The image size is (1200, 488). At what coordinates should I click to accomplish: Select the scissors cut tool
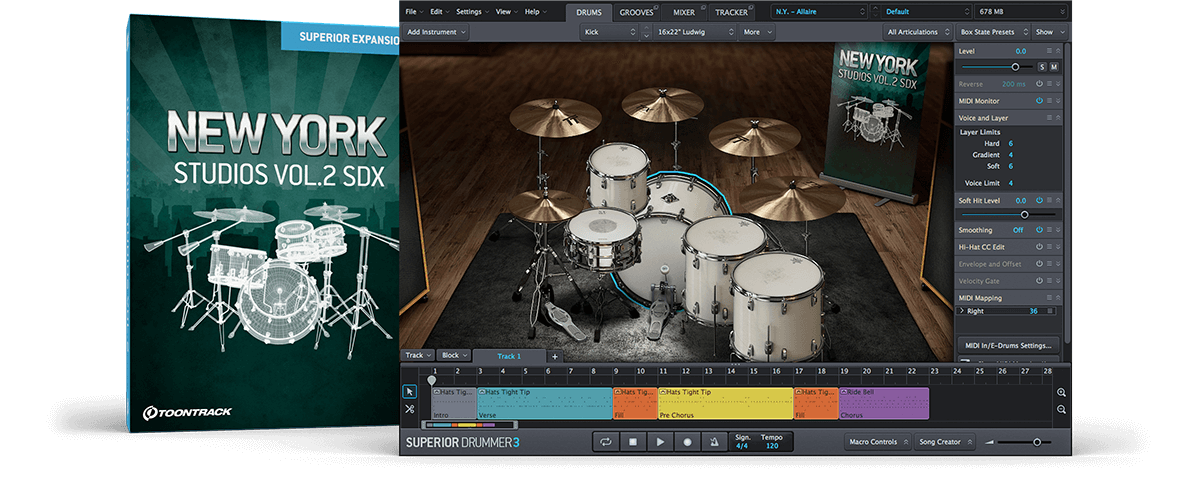pos(410,409)
